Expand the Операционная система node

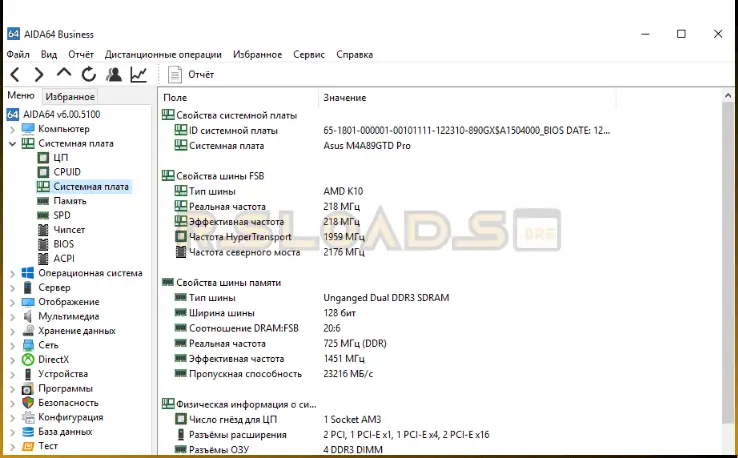click(x=12, y=273)
